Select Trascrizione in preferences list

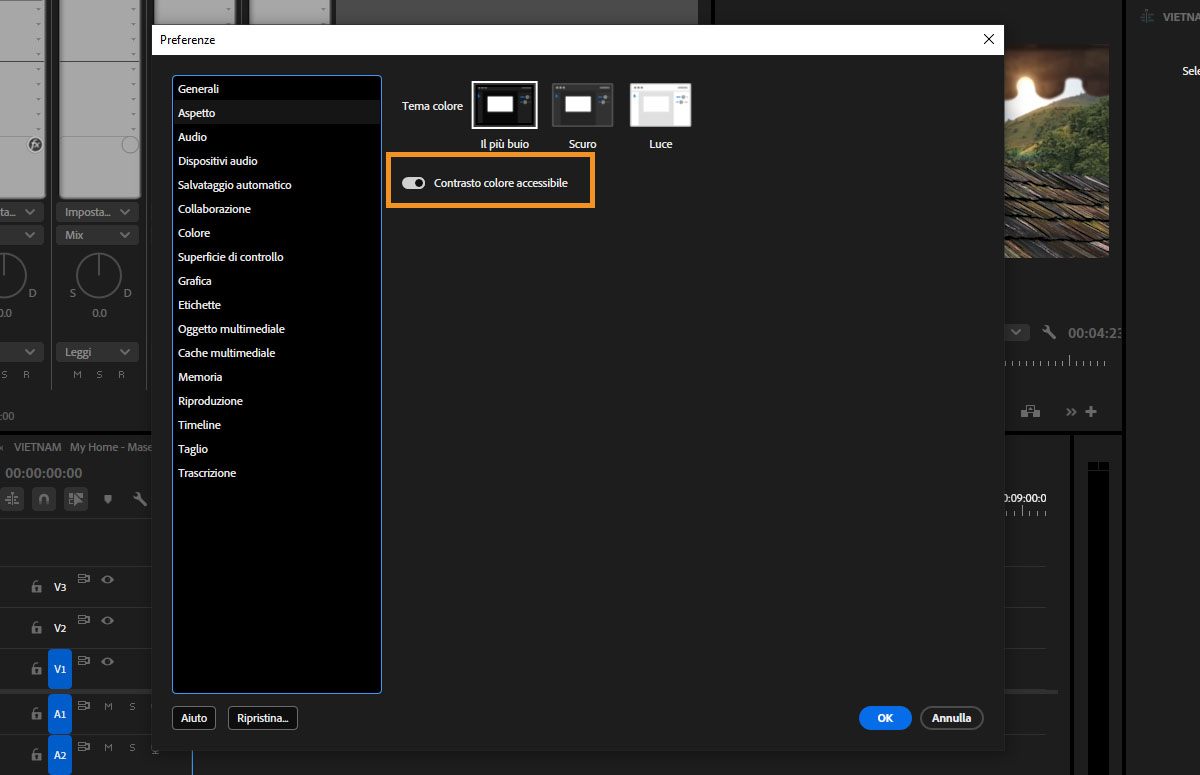[x=277, y=473]
